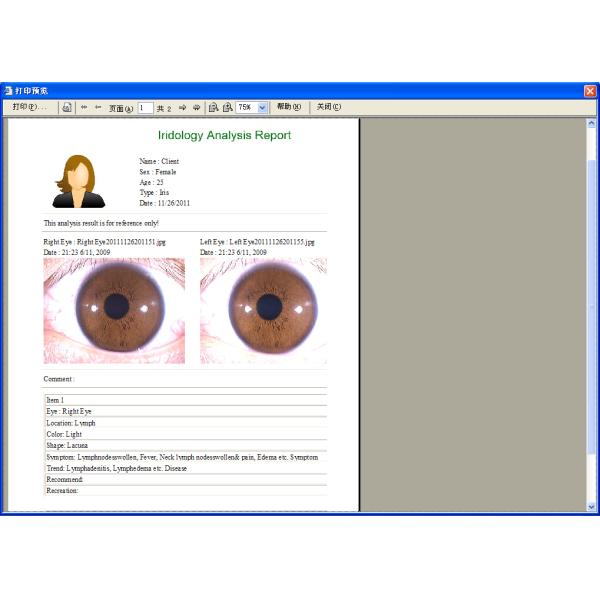
Task: Open the page setup icon
Action: (67, 107)
